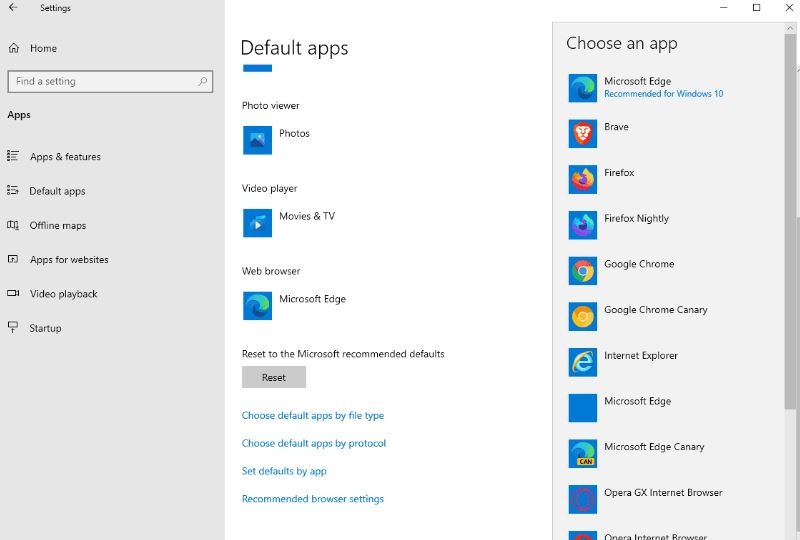This screenshot has height=540, width=800.
Task: Select the Brave browser icon
Action: [583, 134]
